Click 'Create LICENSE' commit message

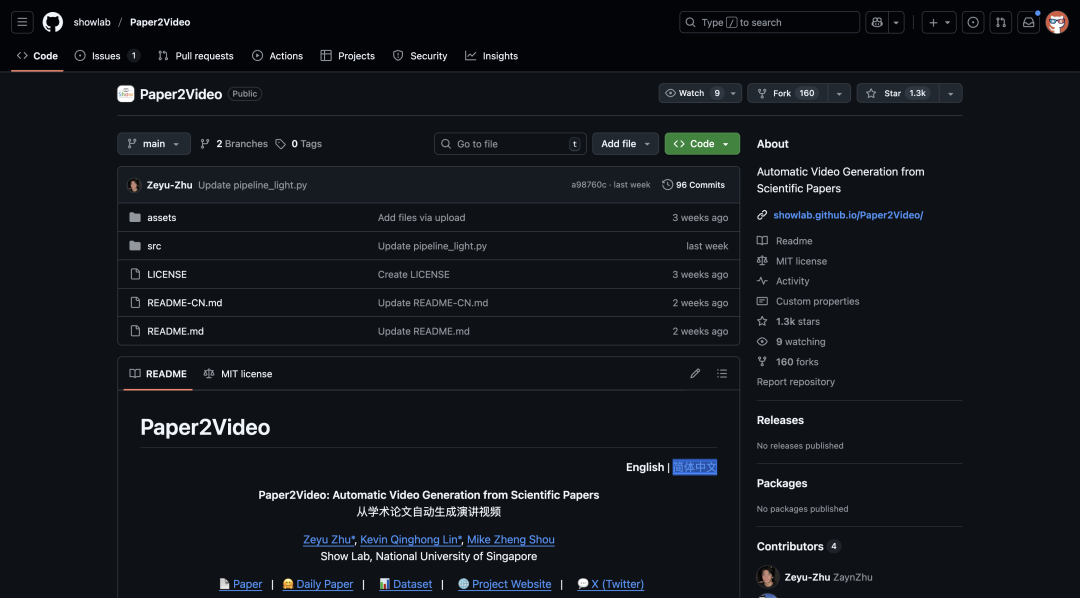click(413, 274)
